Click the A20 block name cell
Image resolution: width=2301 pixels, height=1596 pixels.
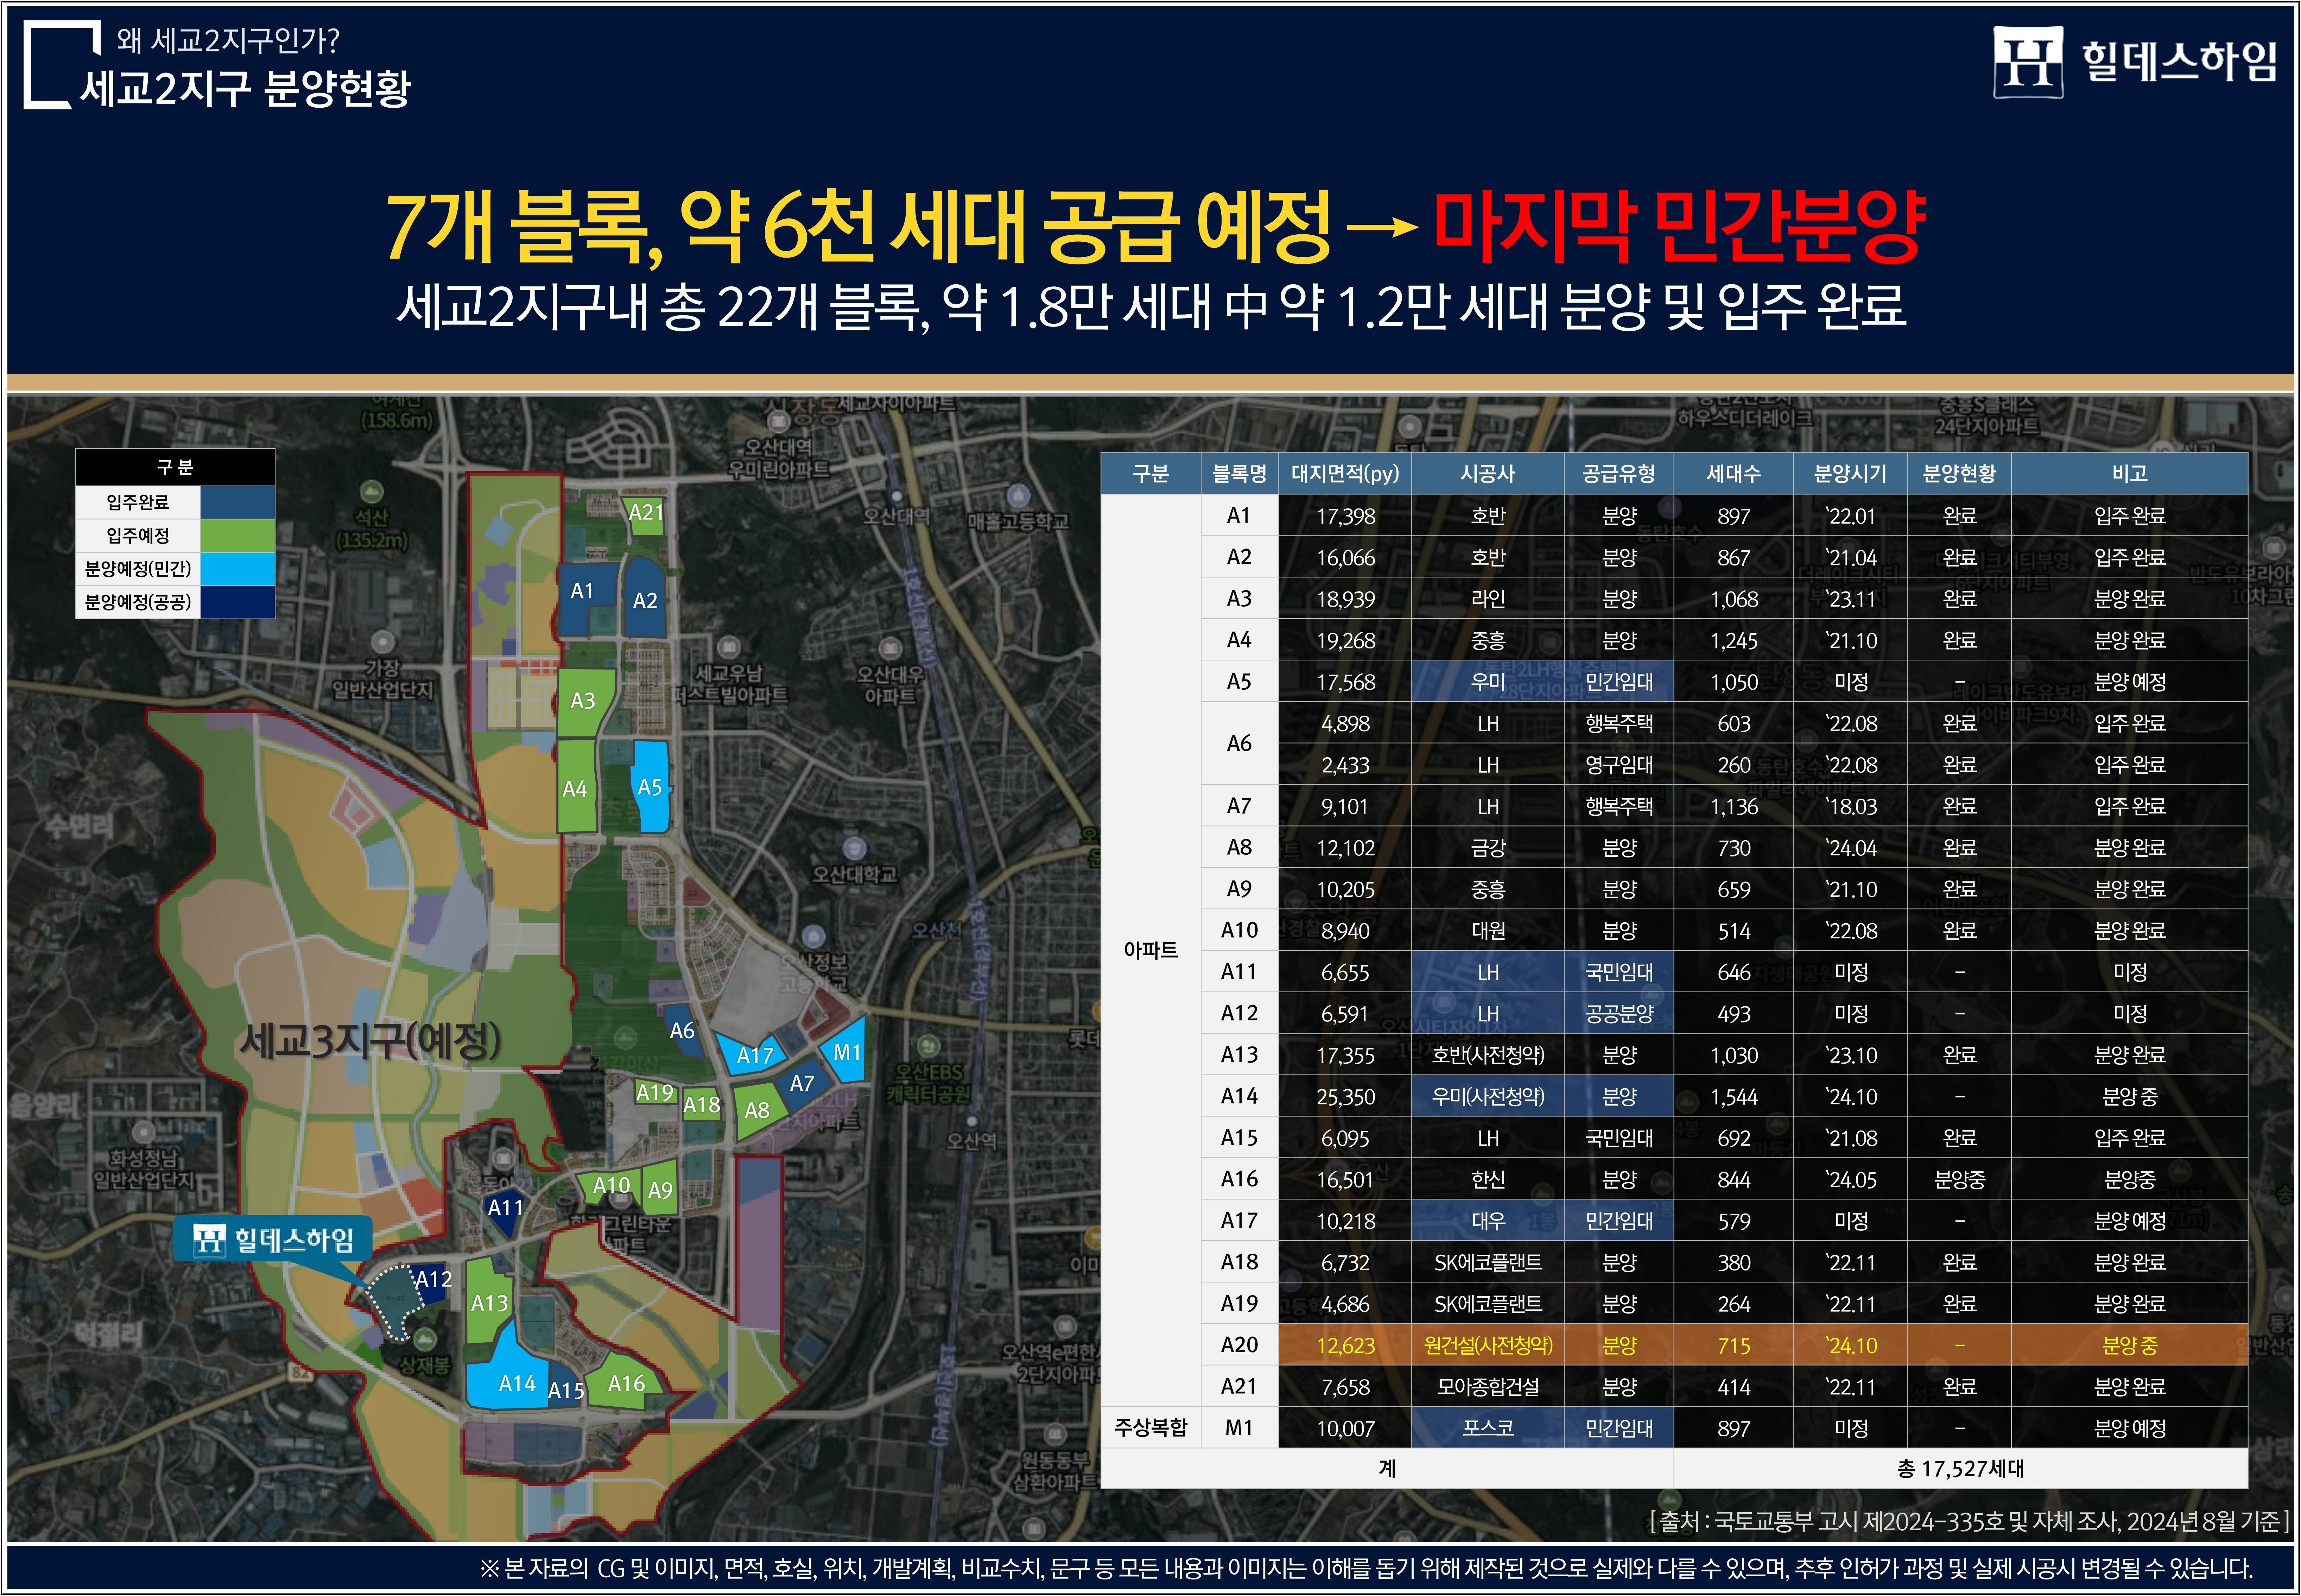pos(1239,1345)
